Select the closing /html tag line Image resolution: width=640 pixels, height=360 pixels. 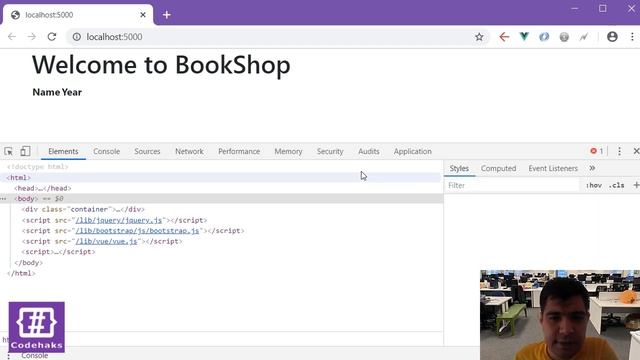[x=21, y=273]
